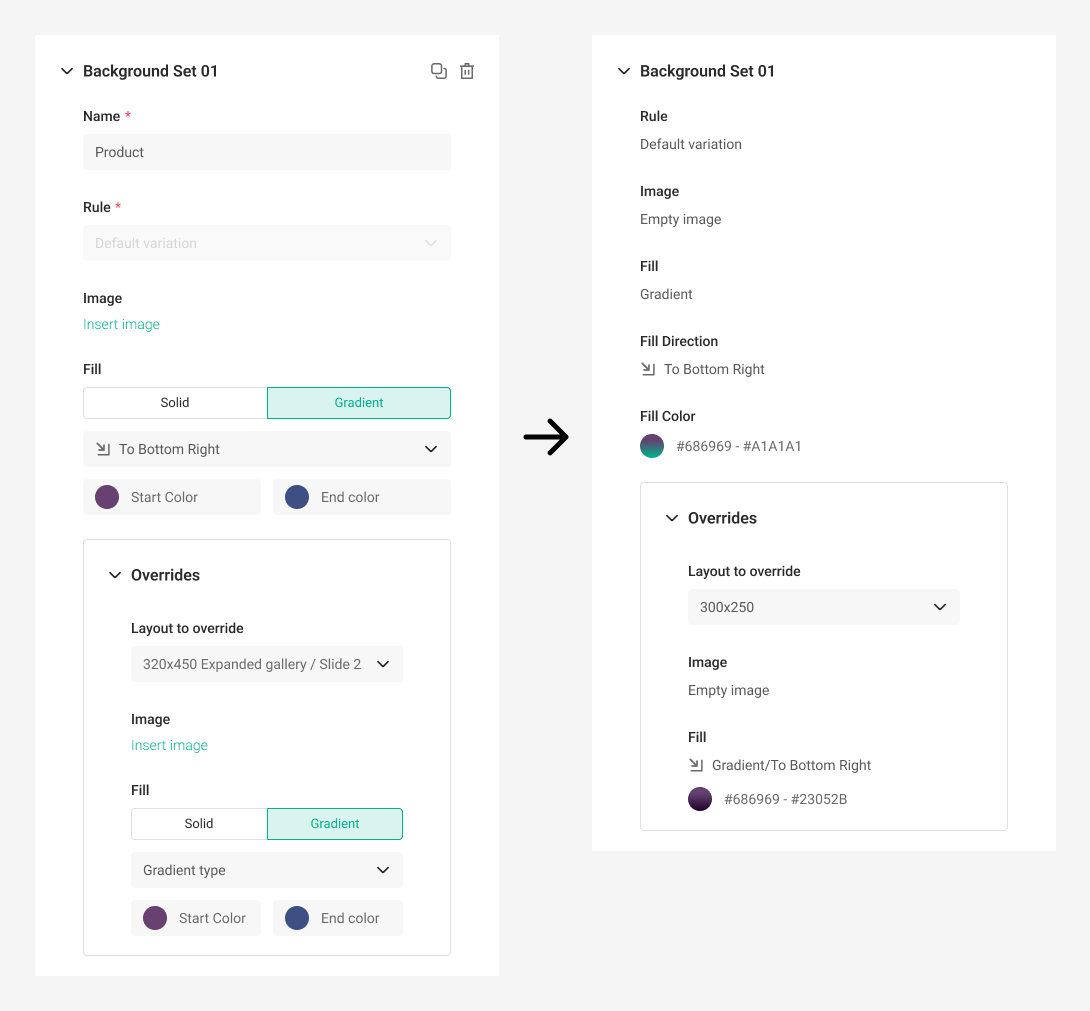Viewport: 1090px width, 1011px height.
Task: Duplicate Background Set 01 with the copy icon
Action: (439, 71)
